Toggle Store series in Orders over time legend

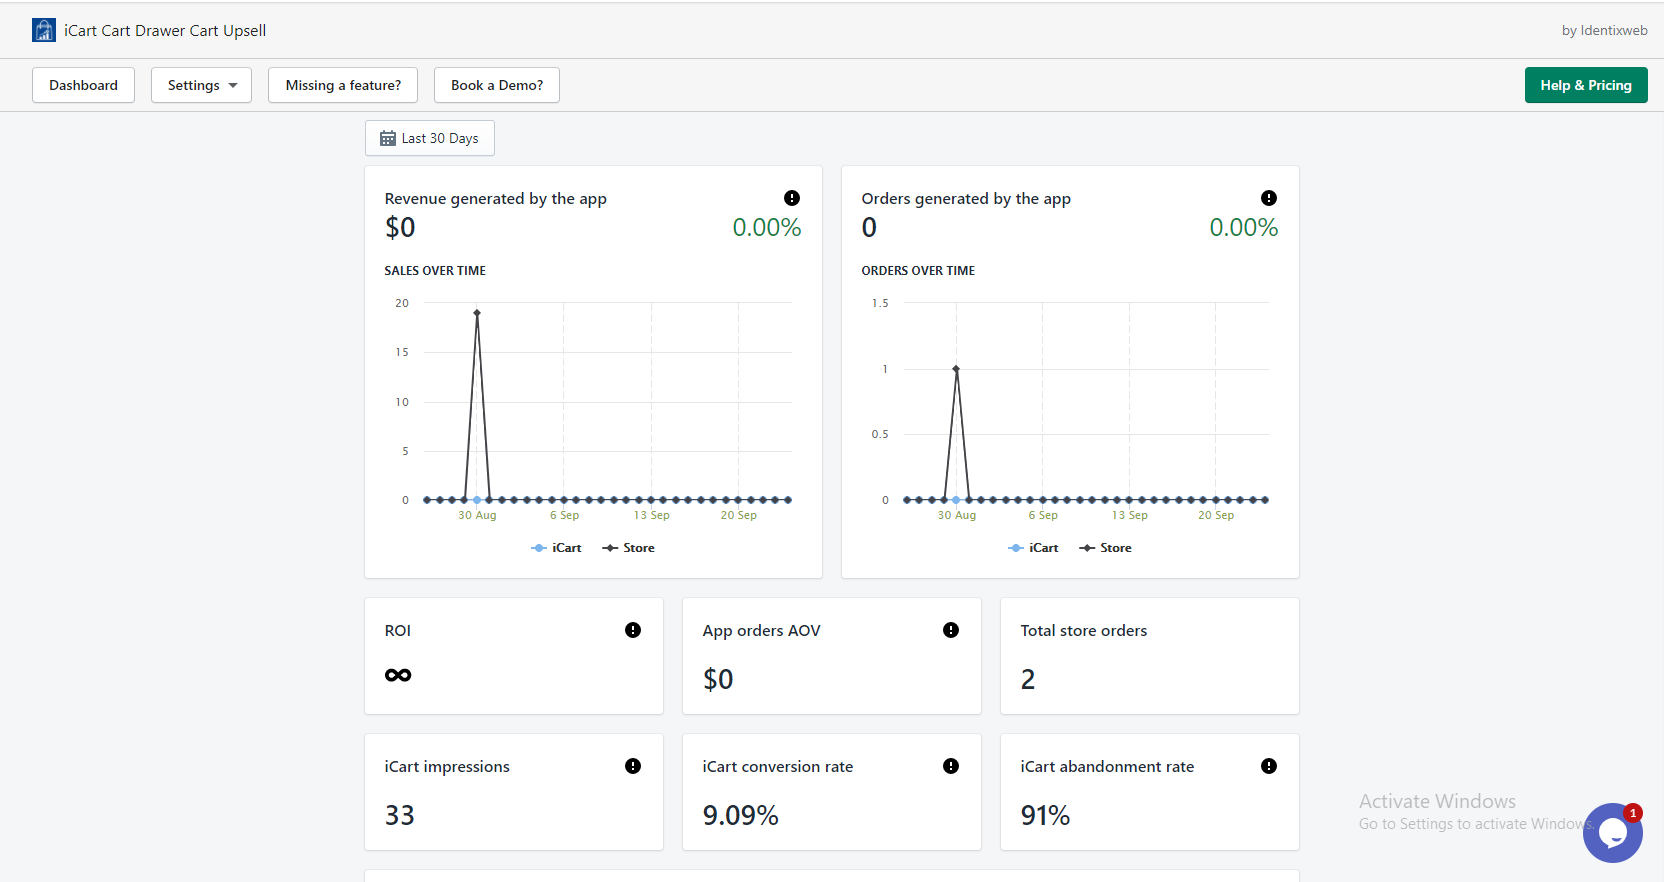1105,548
